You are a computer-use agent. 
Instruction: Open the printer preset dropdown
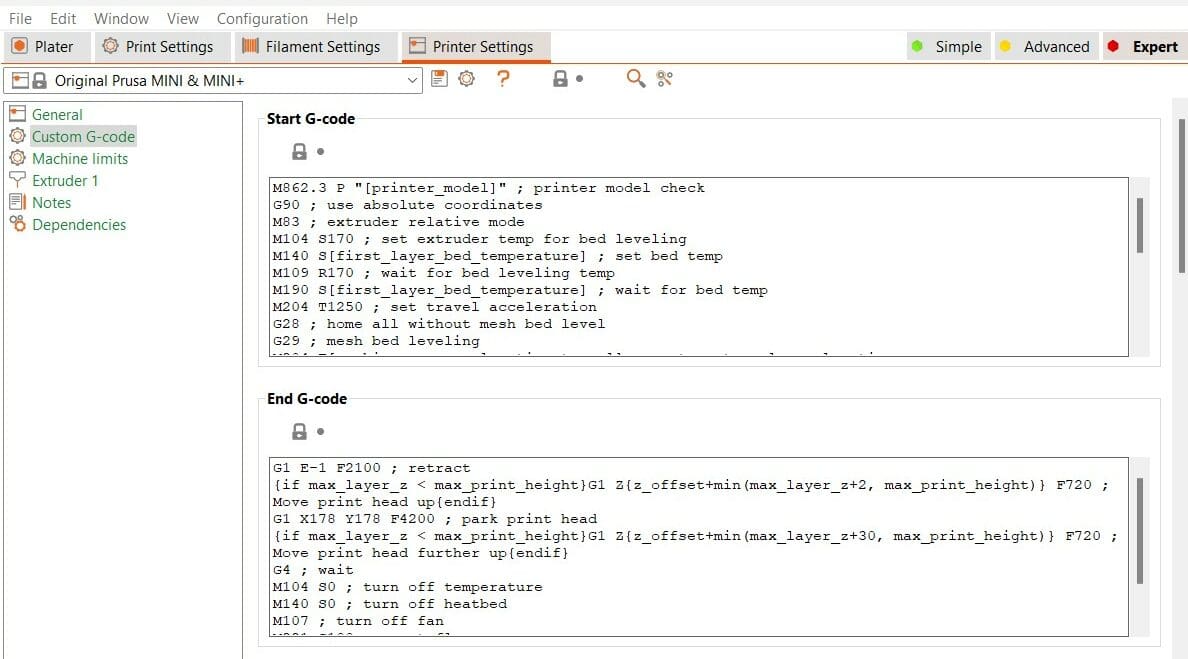(213, 80)
